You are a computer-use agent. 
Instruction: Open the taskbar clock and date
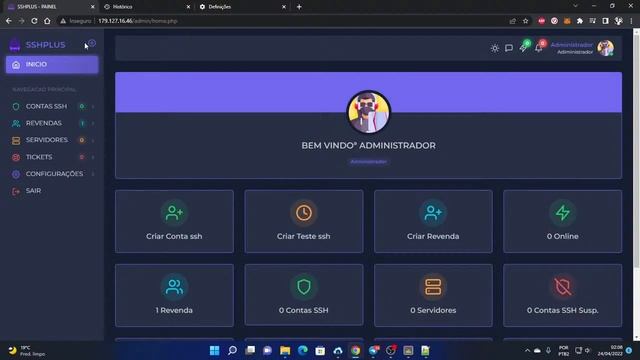click(x=610, y=350)
